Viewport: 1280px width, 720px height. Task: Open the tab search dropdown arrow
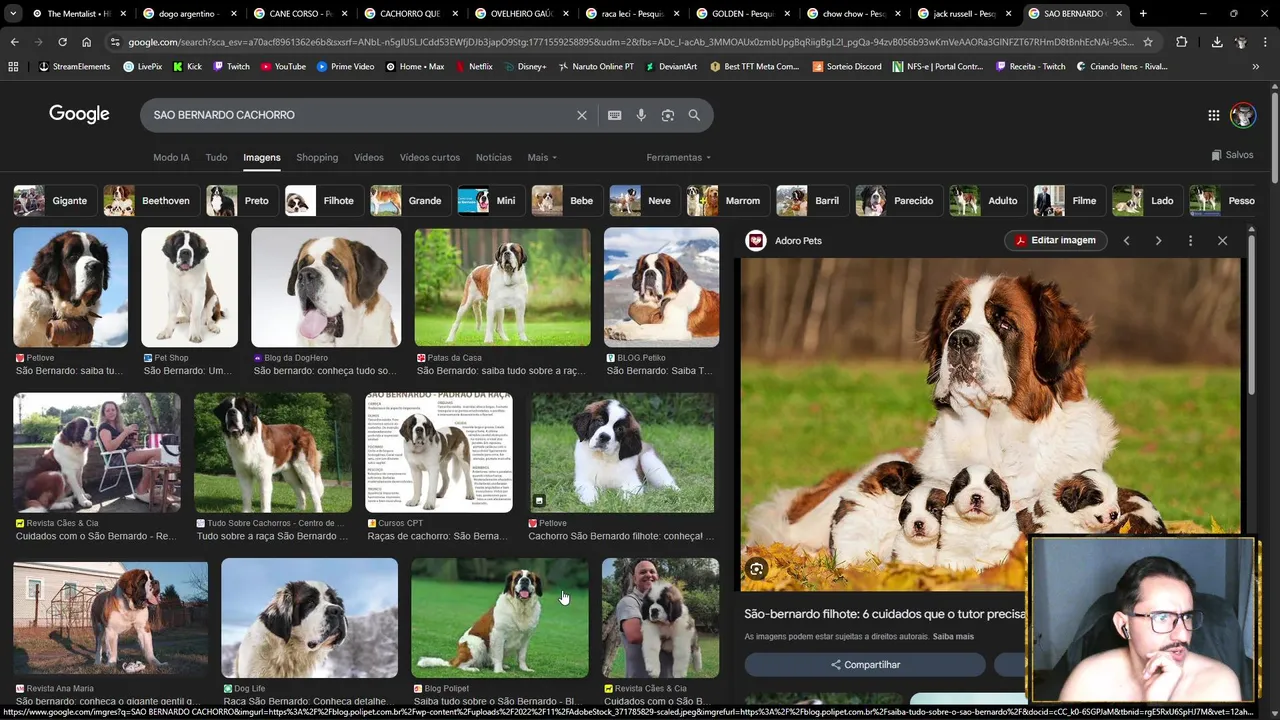coord(14,14)
